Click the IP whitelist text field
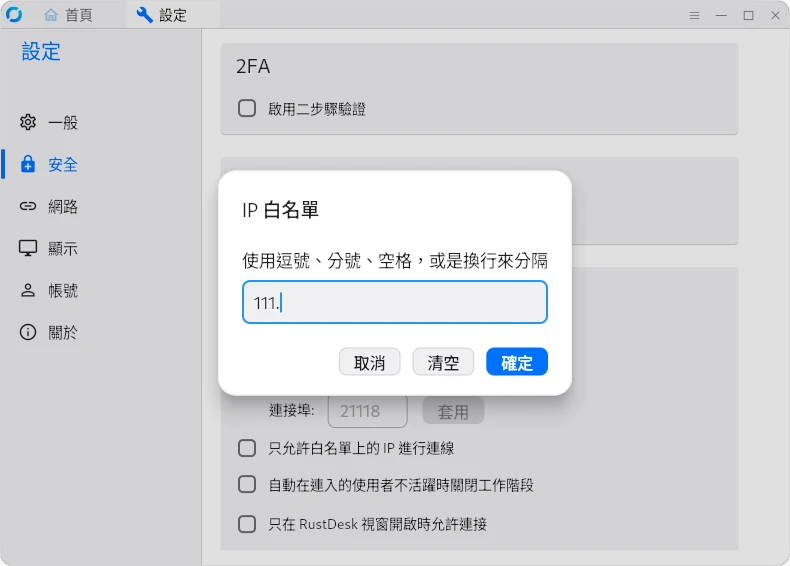790x566 pixels. point(395,302)
